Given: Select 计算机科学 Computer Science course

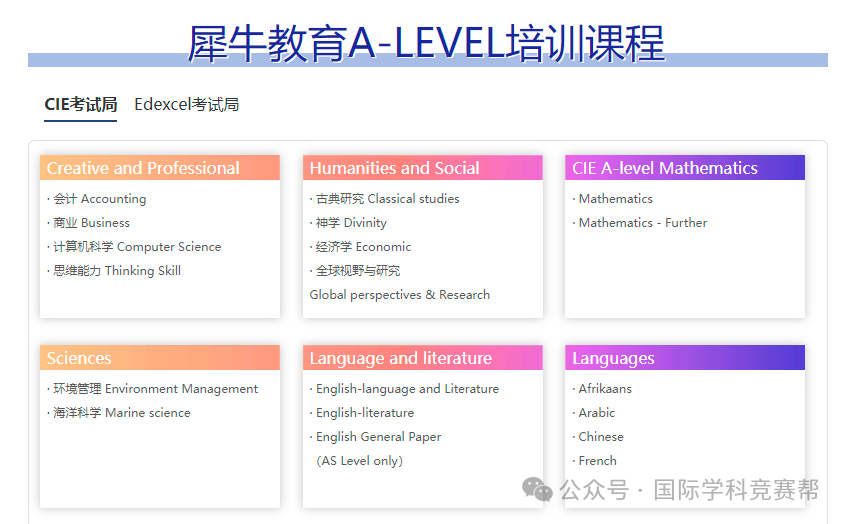Looking at the screenshot, I should coord(137,247).
